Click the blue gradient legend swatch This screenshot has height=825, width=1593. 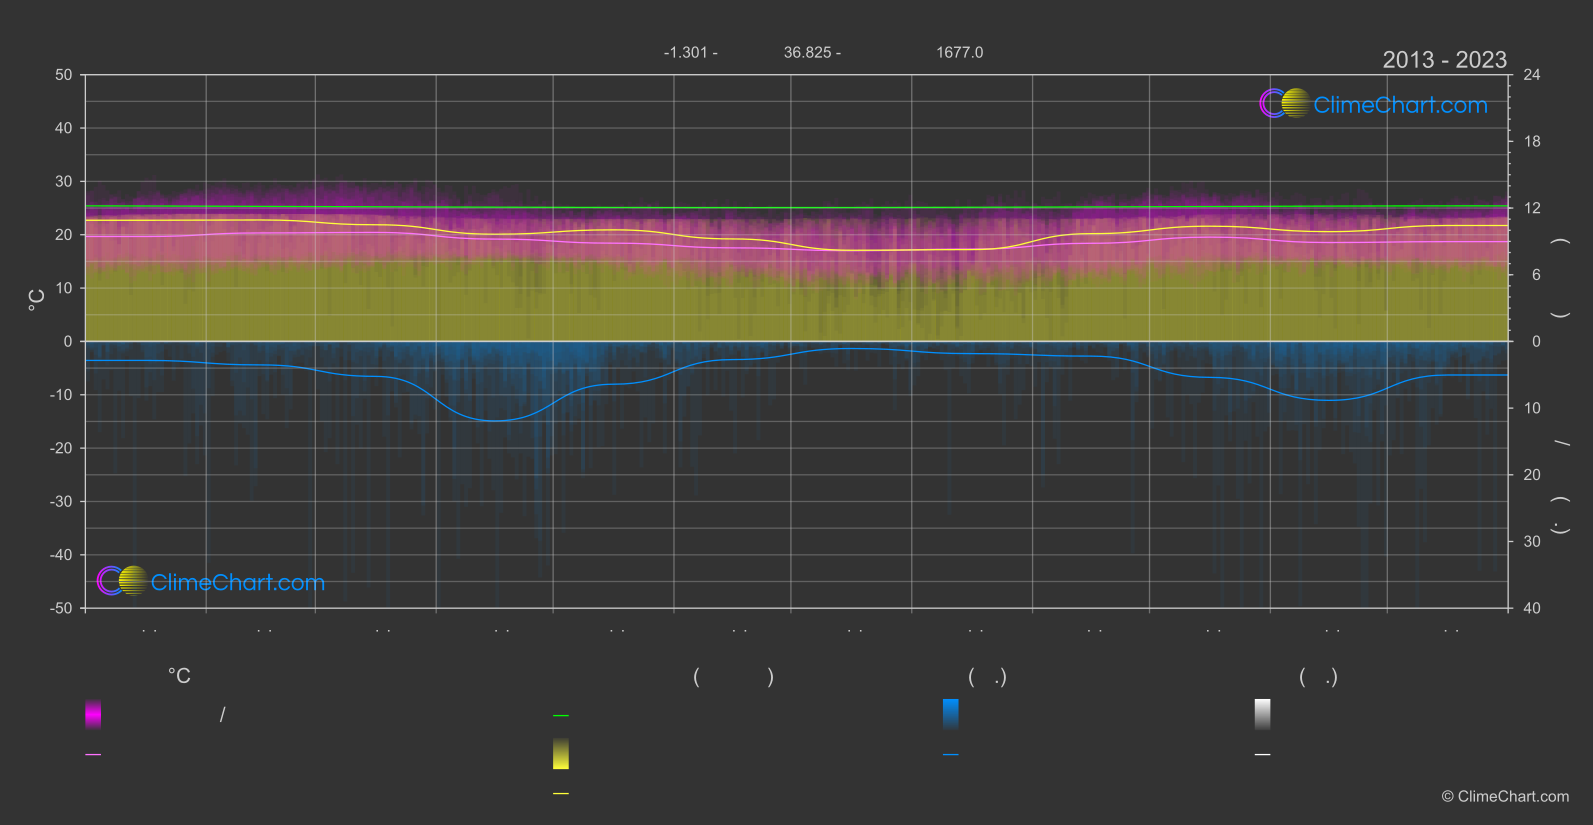pyautogui.click(x=950, y=714)
